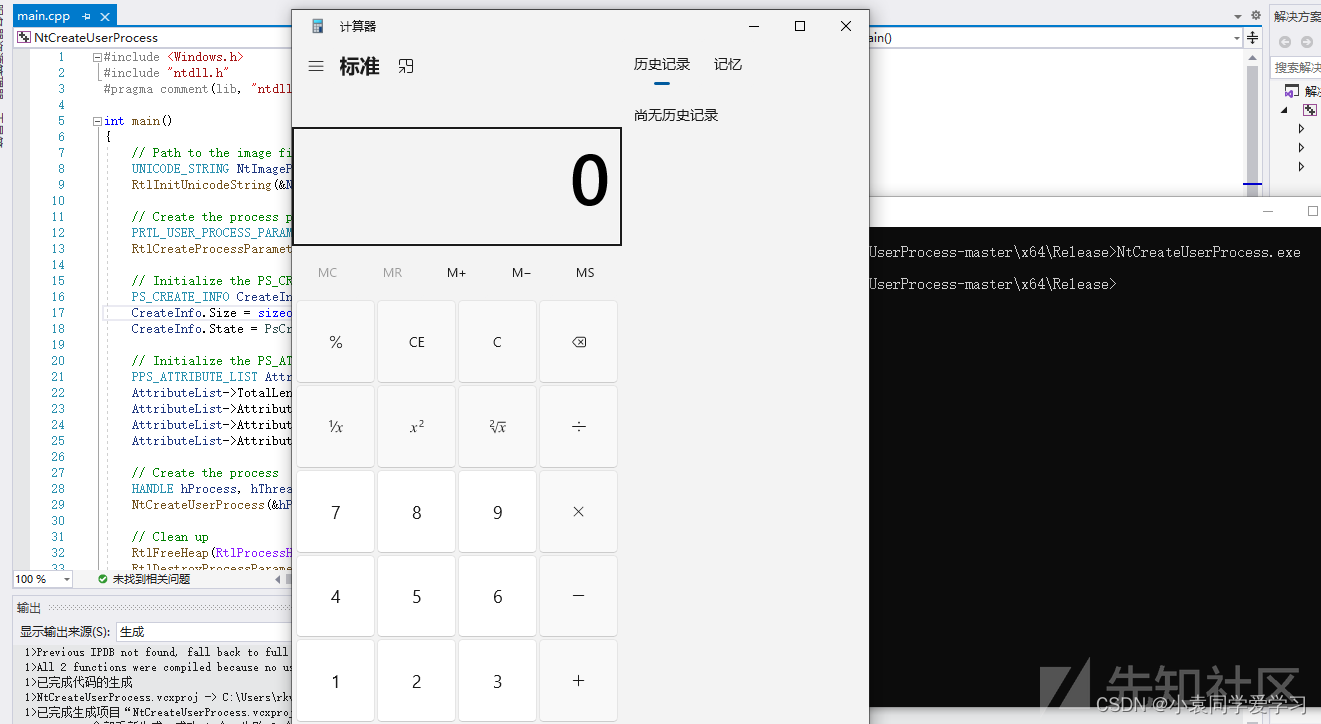1321x724 pixels.
Task: Click the 未找到相关问题 status text
Action: (x=151, y=579)
